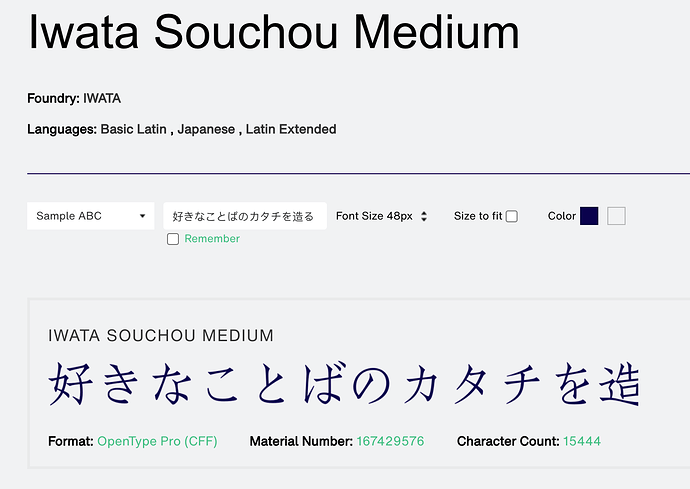This screenshot has width=690, height=489.
Task: Click the Japanese language entry
Action: point(206,129)
